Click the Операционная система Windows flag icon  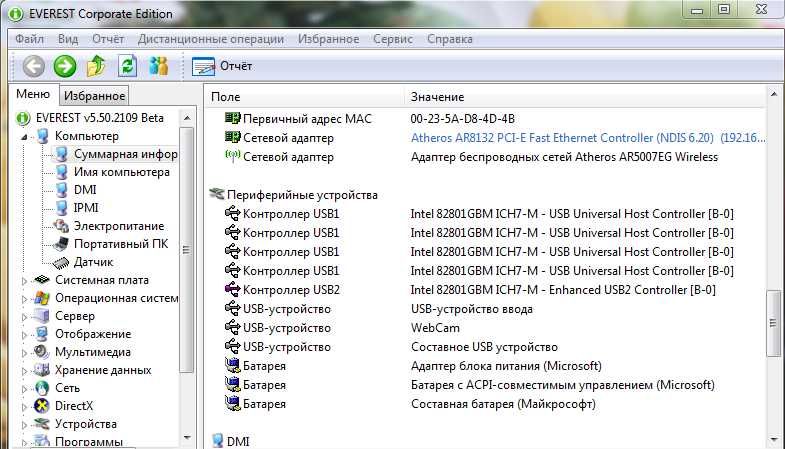(x=42, y=298)
